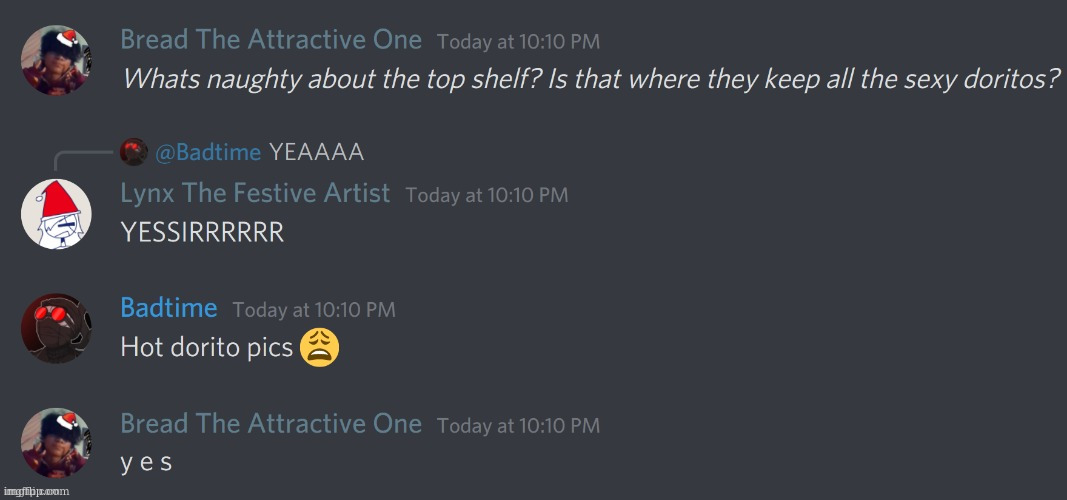
Task: Open the Lynx The Festive Artist username
Action: click(x=255, y=193)
